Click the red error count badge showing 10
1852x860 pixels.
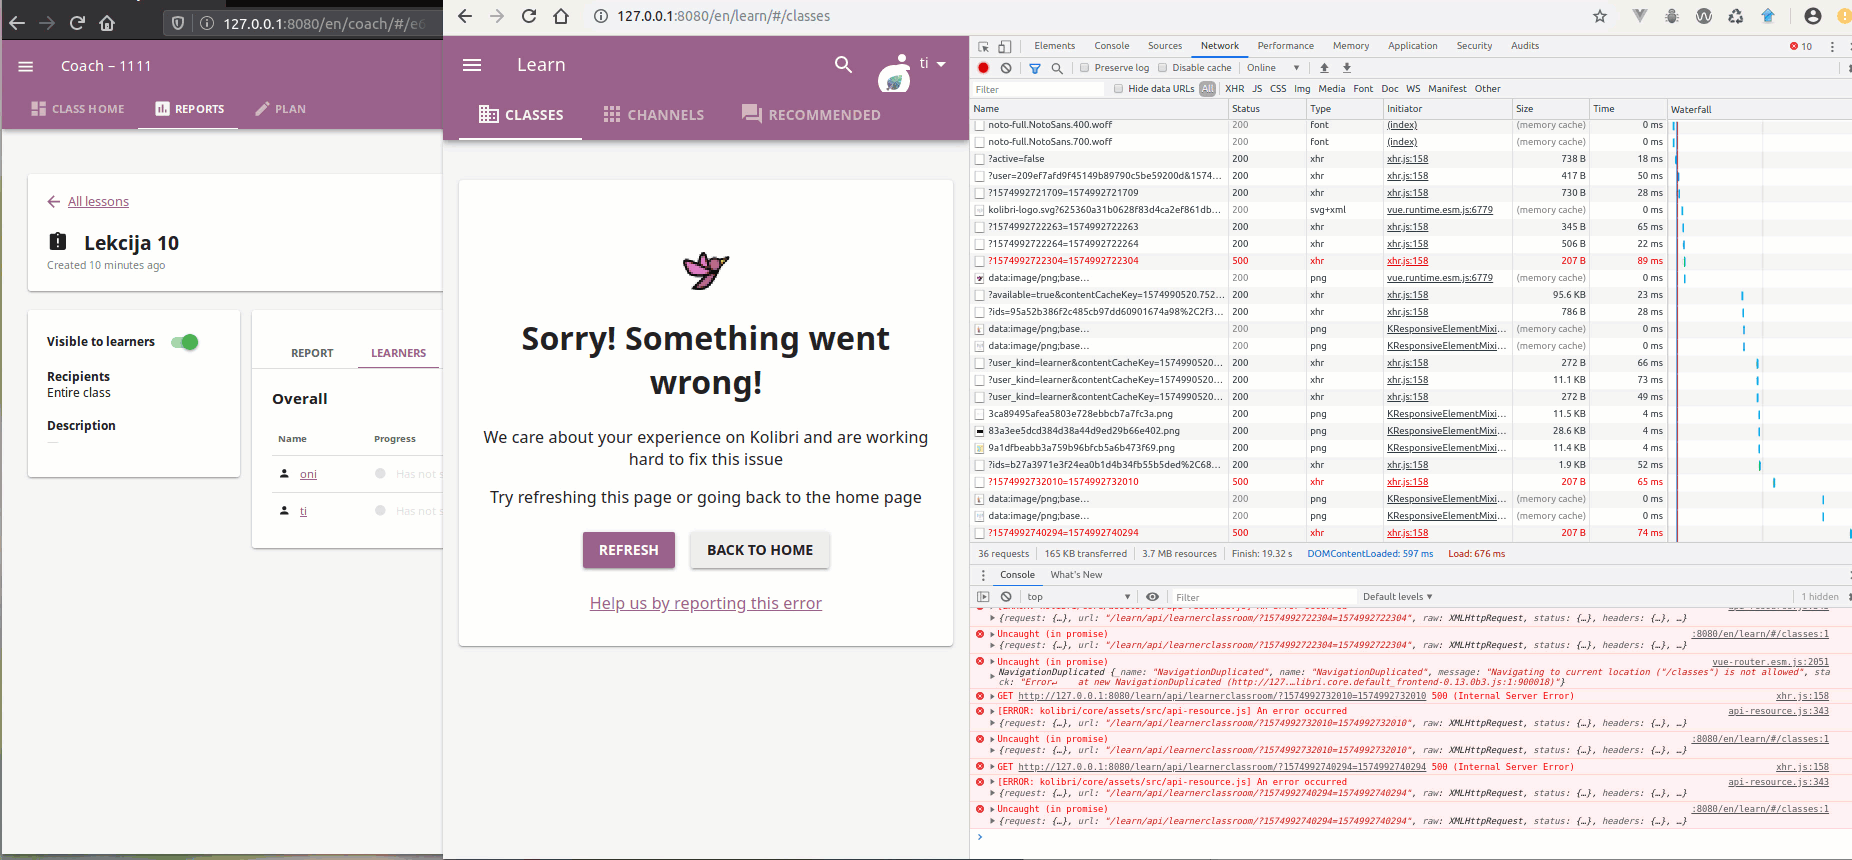(x=1801, y=46)
